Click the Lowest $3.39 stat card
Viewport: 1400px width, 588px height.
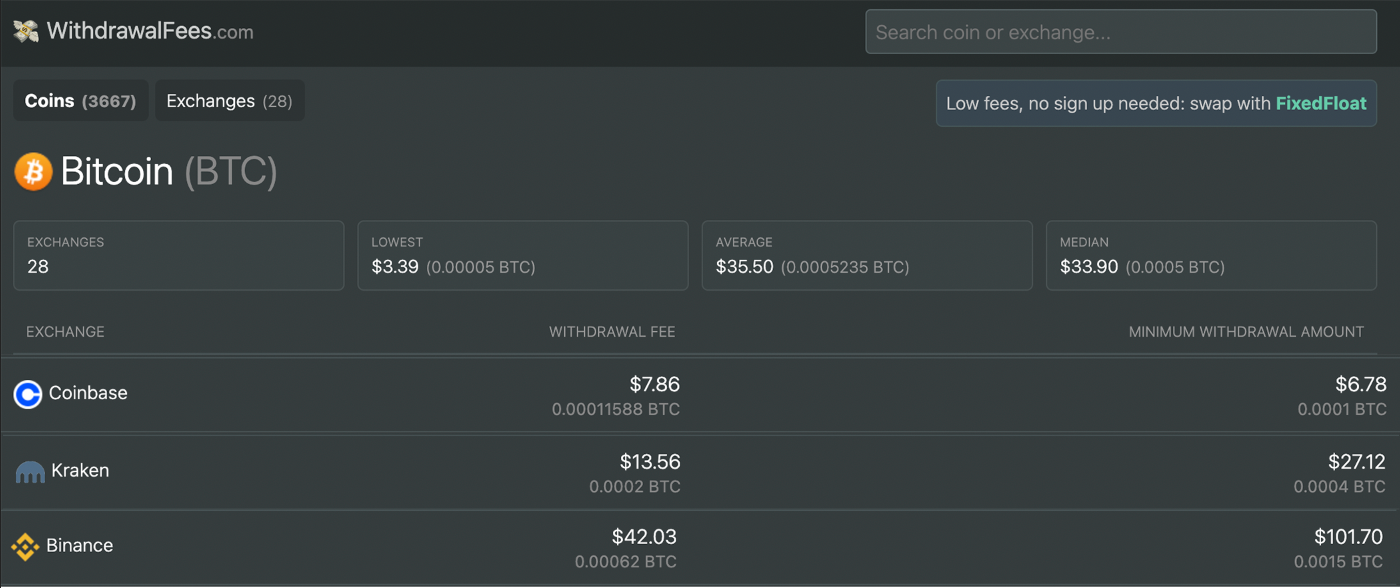pos(523,256)
